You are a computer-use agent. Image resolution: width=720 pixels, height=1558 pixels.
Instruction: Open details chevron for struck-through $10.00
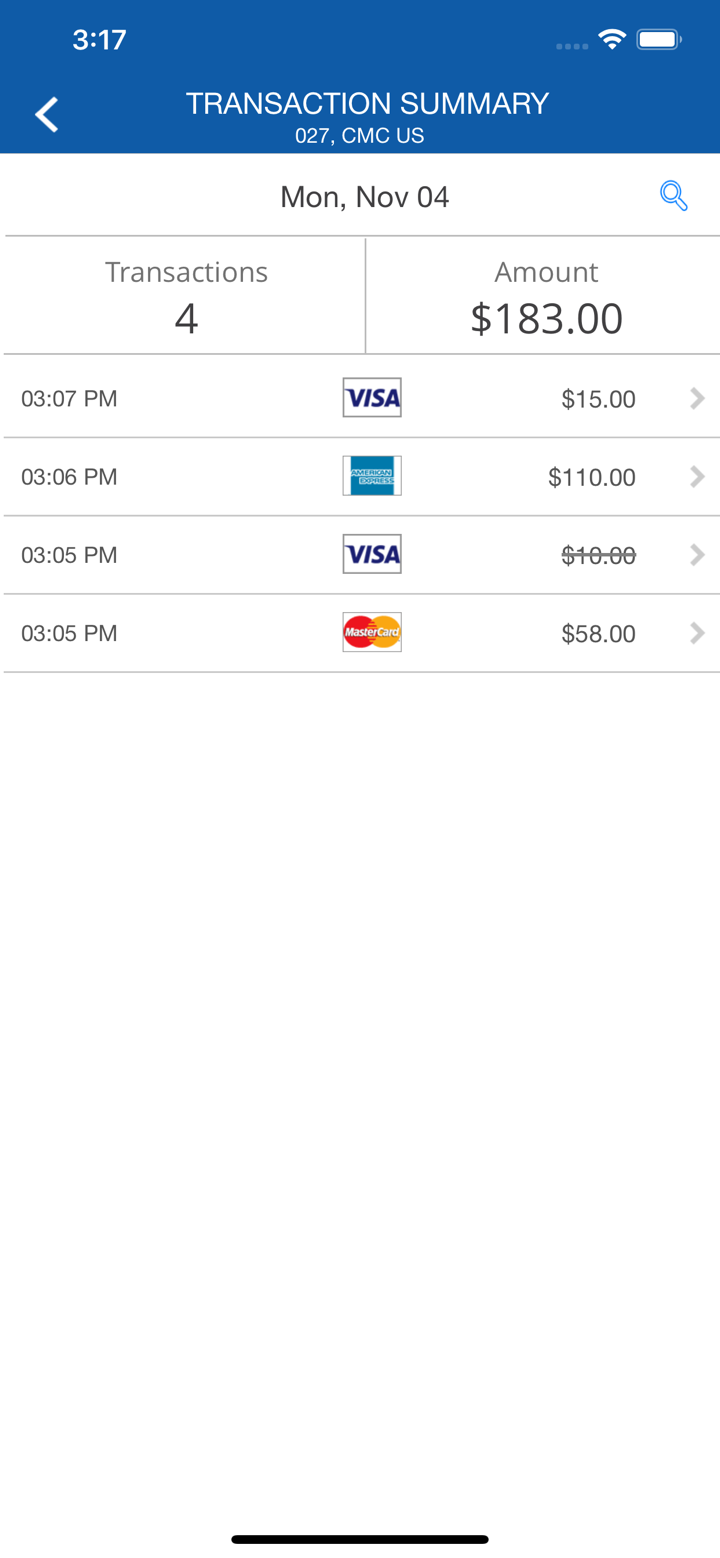coord(698,555)
